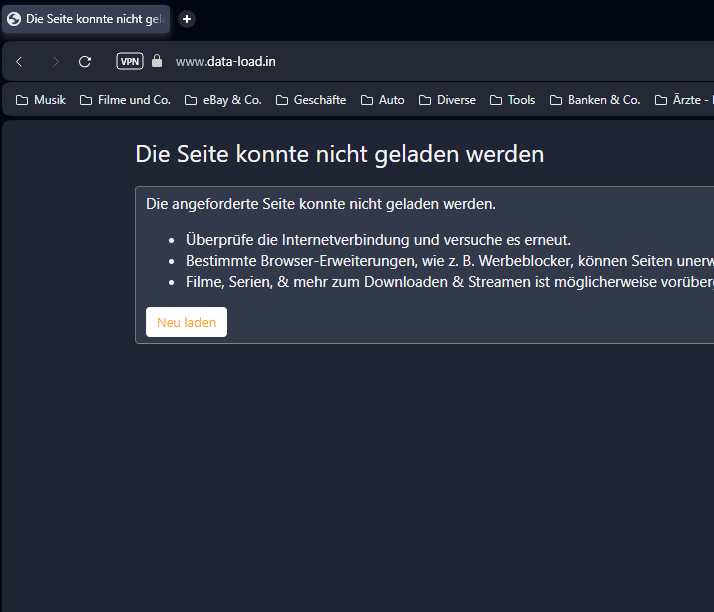Click the padlock site security icon
The width and height of the screenshot is (714, 612).
pyautogui.click(x=157, y=62)
